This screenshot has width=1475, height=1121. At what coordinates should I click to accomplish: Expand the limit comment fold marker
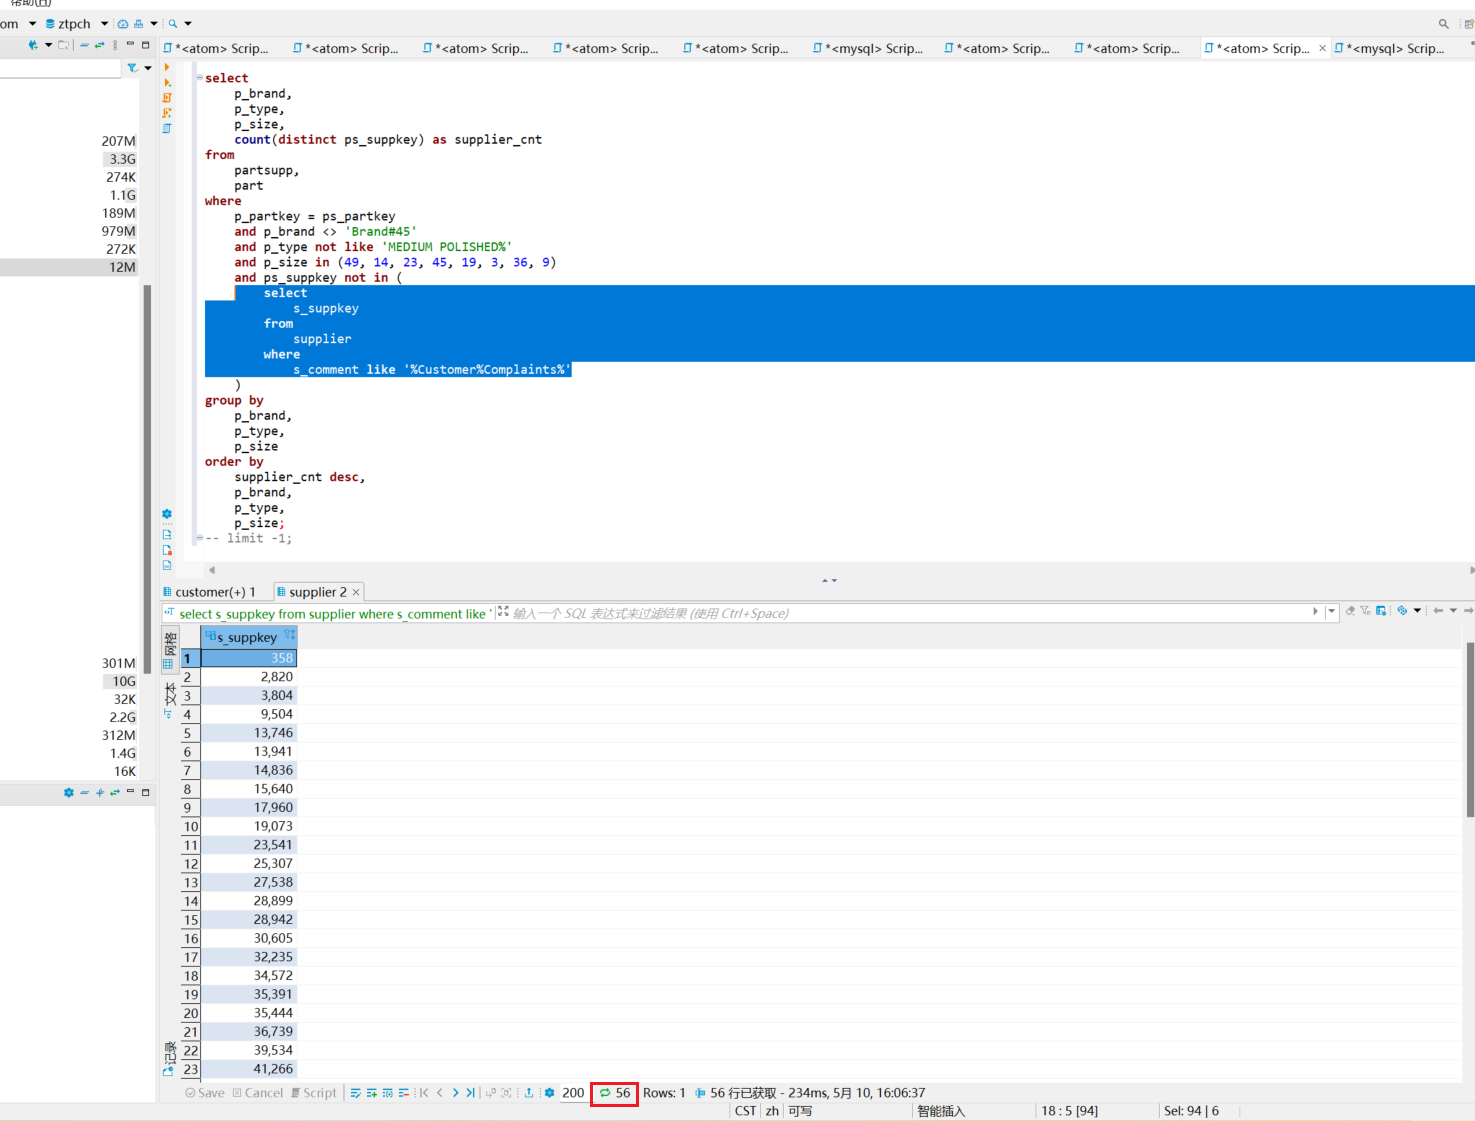coord(199,538)
